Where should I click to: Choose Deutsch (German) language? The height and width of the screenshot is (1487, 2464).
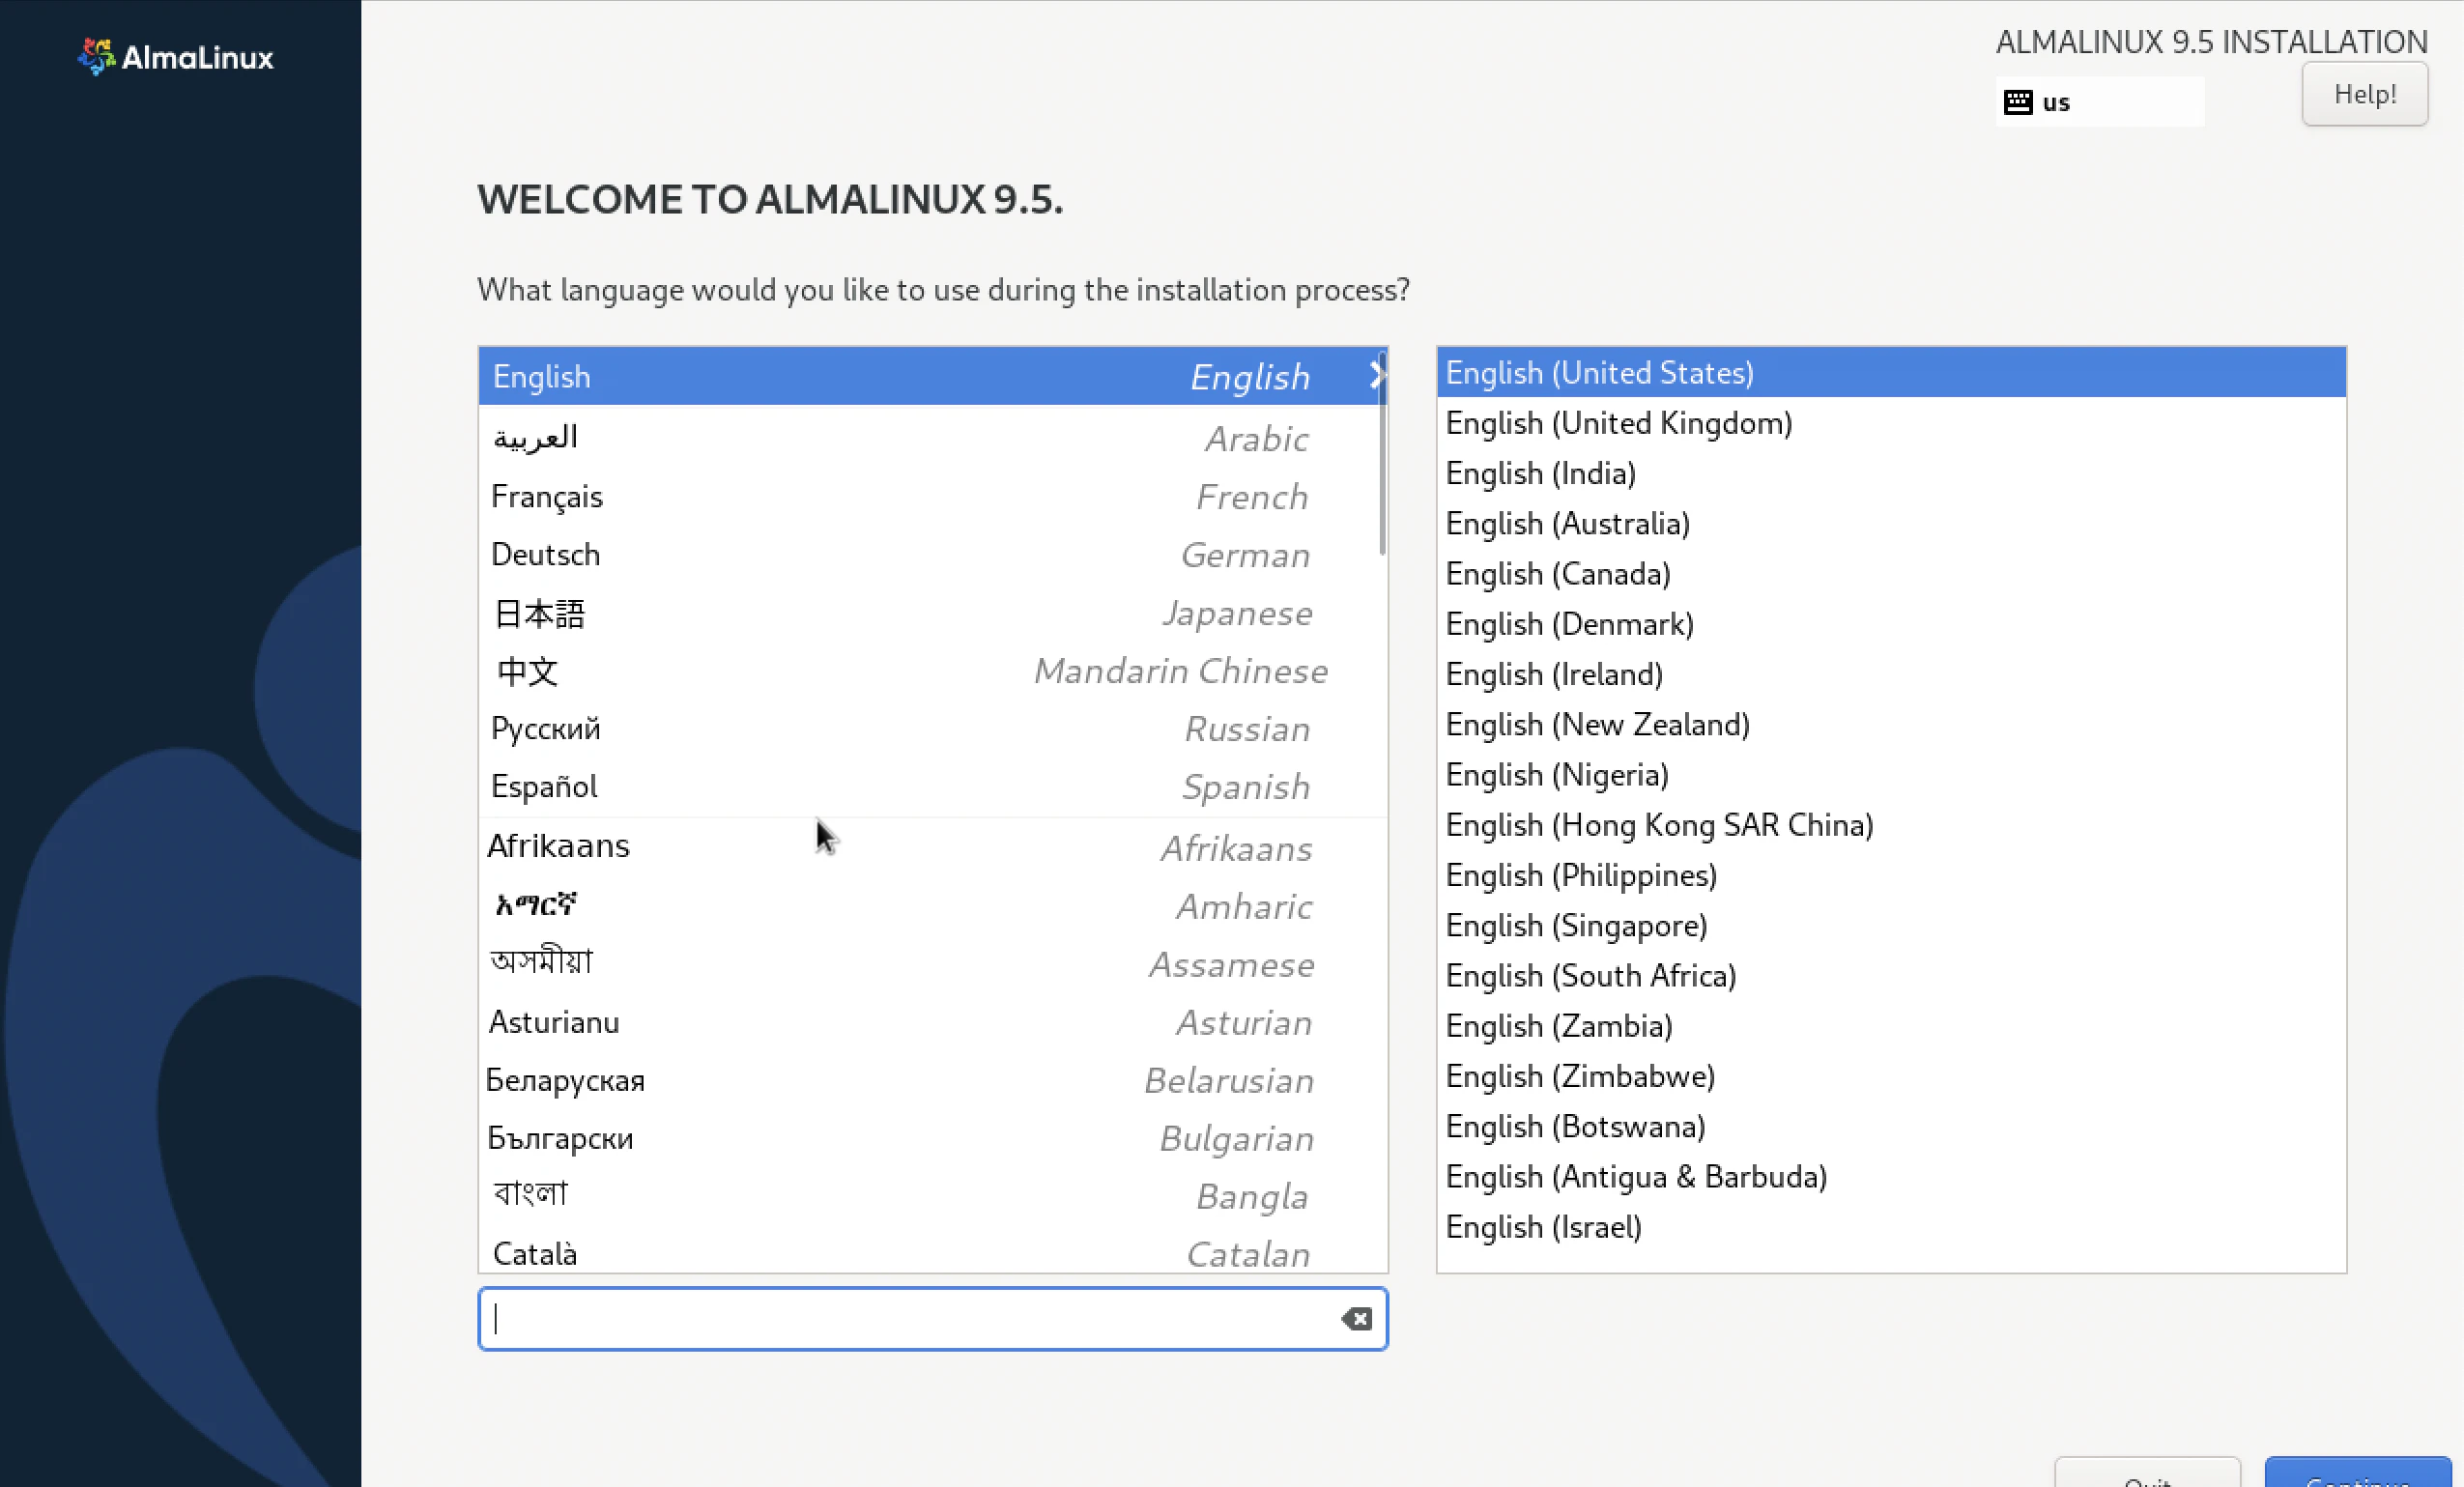pos(932,554)
